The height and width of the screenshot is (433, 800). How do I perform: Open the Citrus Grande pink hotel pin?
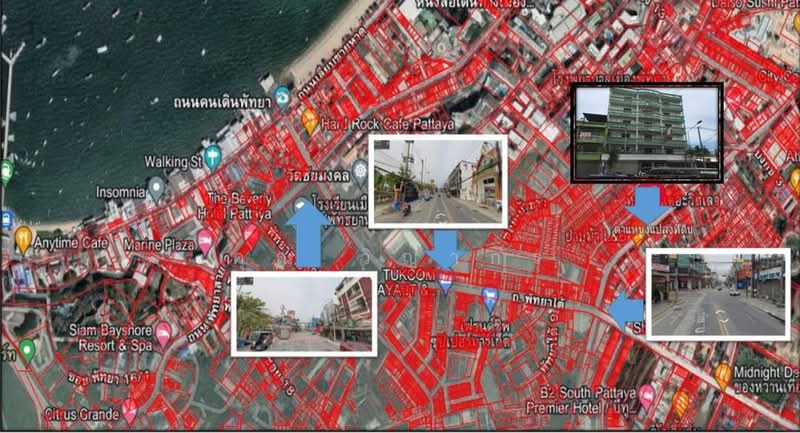(130, 411)
